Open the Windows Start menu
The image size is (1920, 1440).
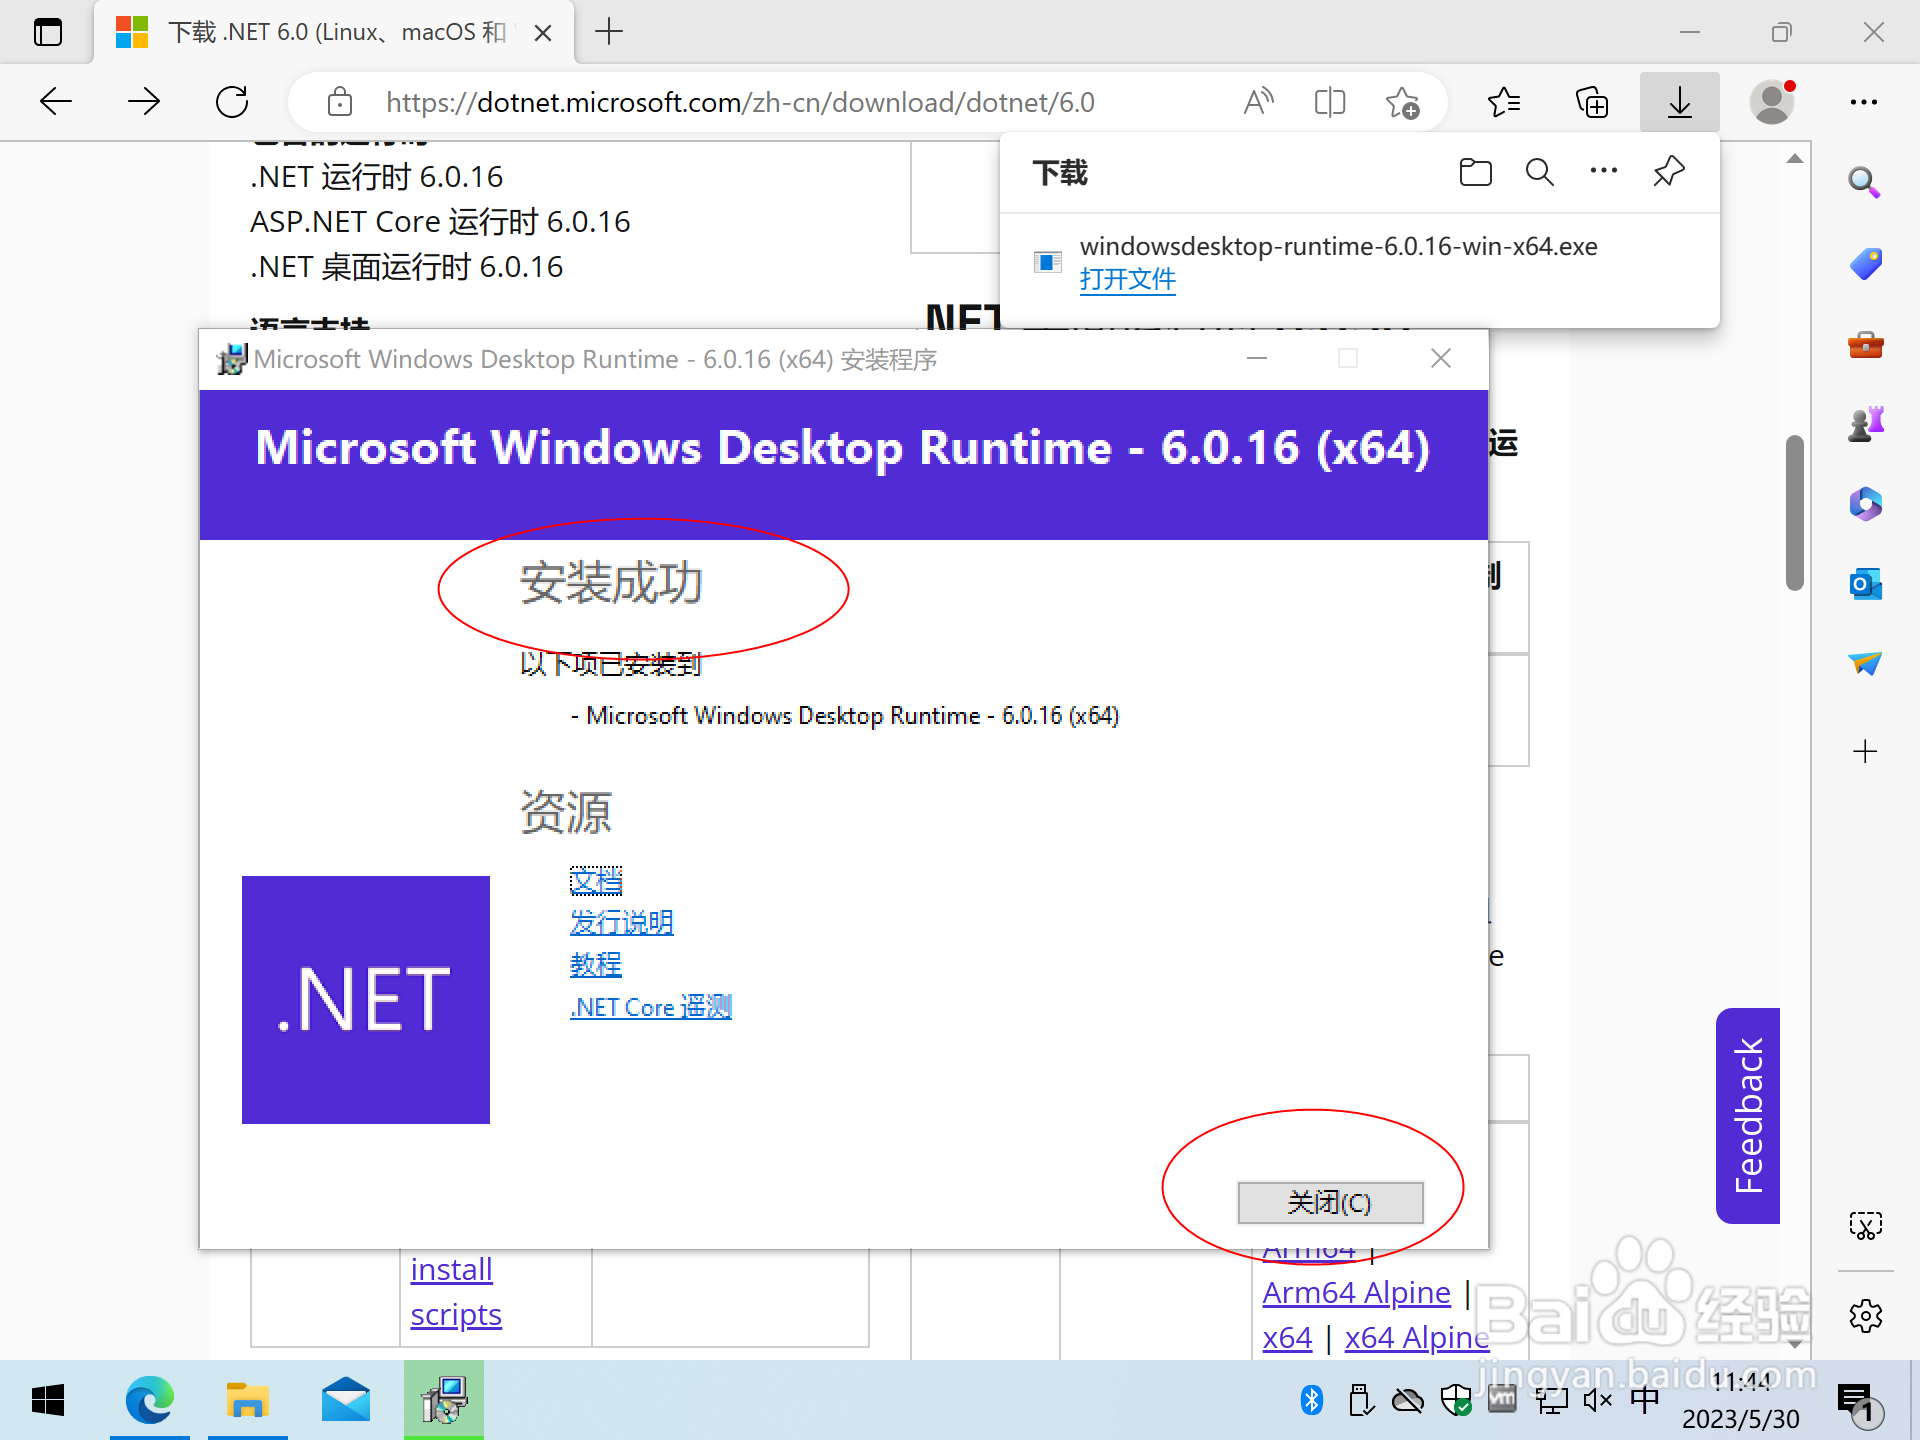click(x=48, y=1401)
